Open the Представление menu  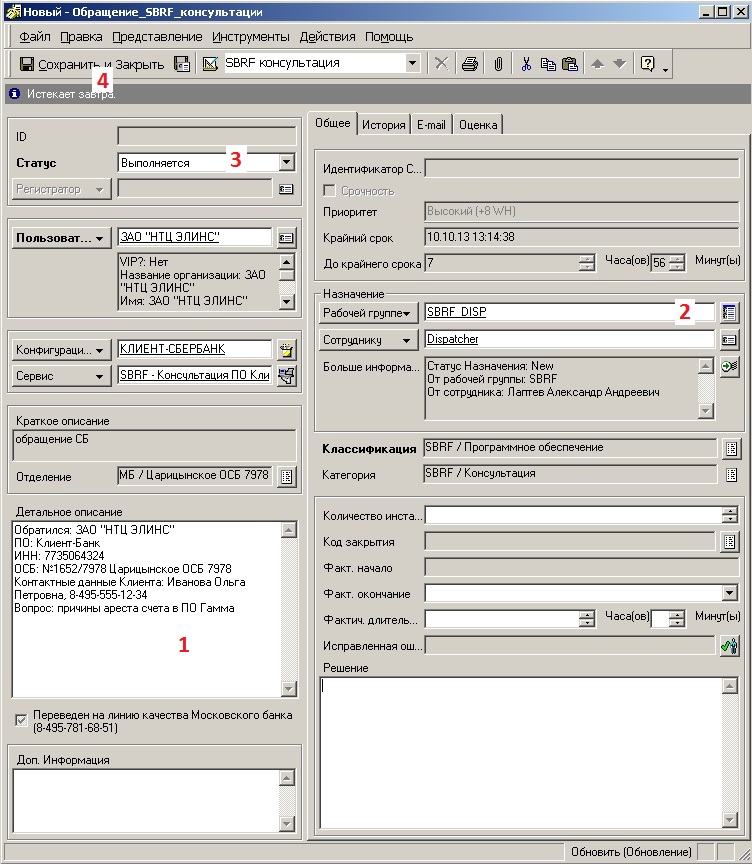157,37
